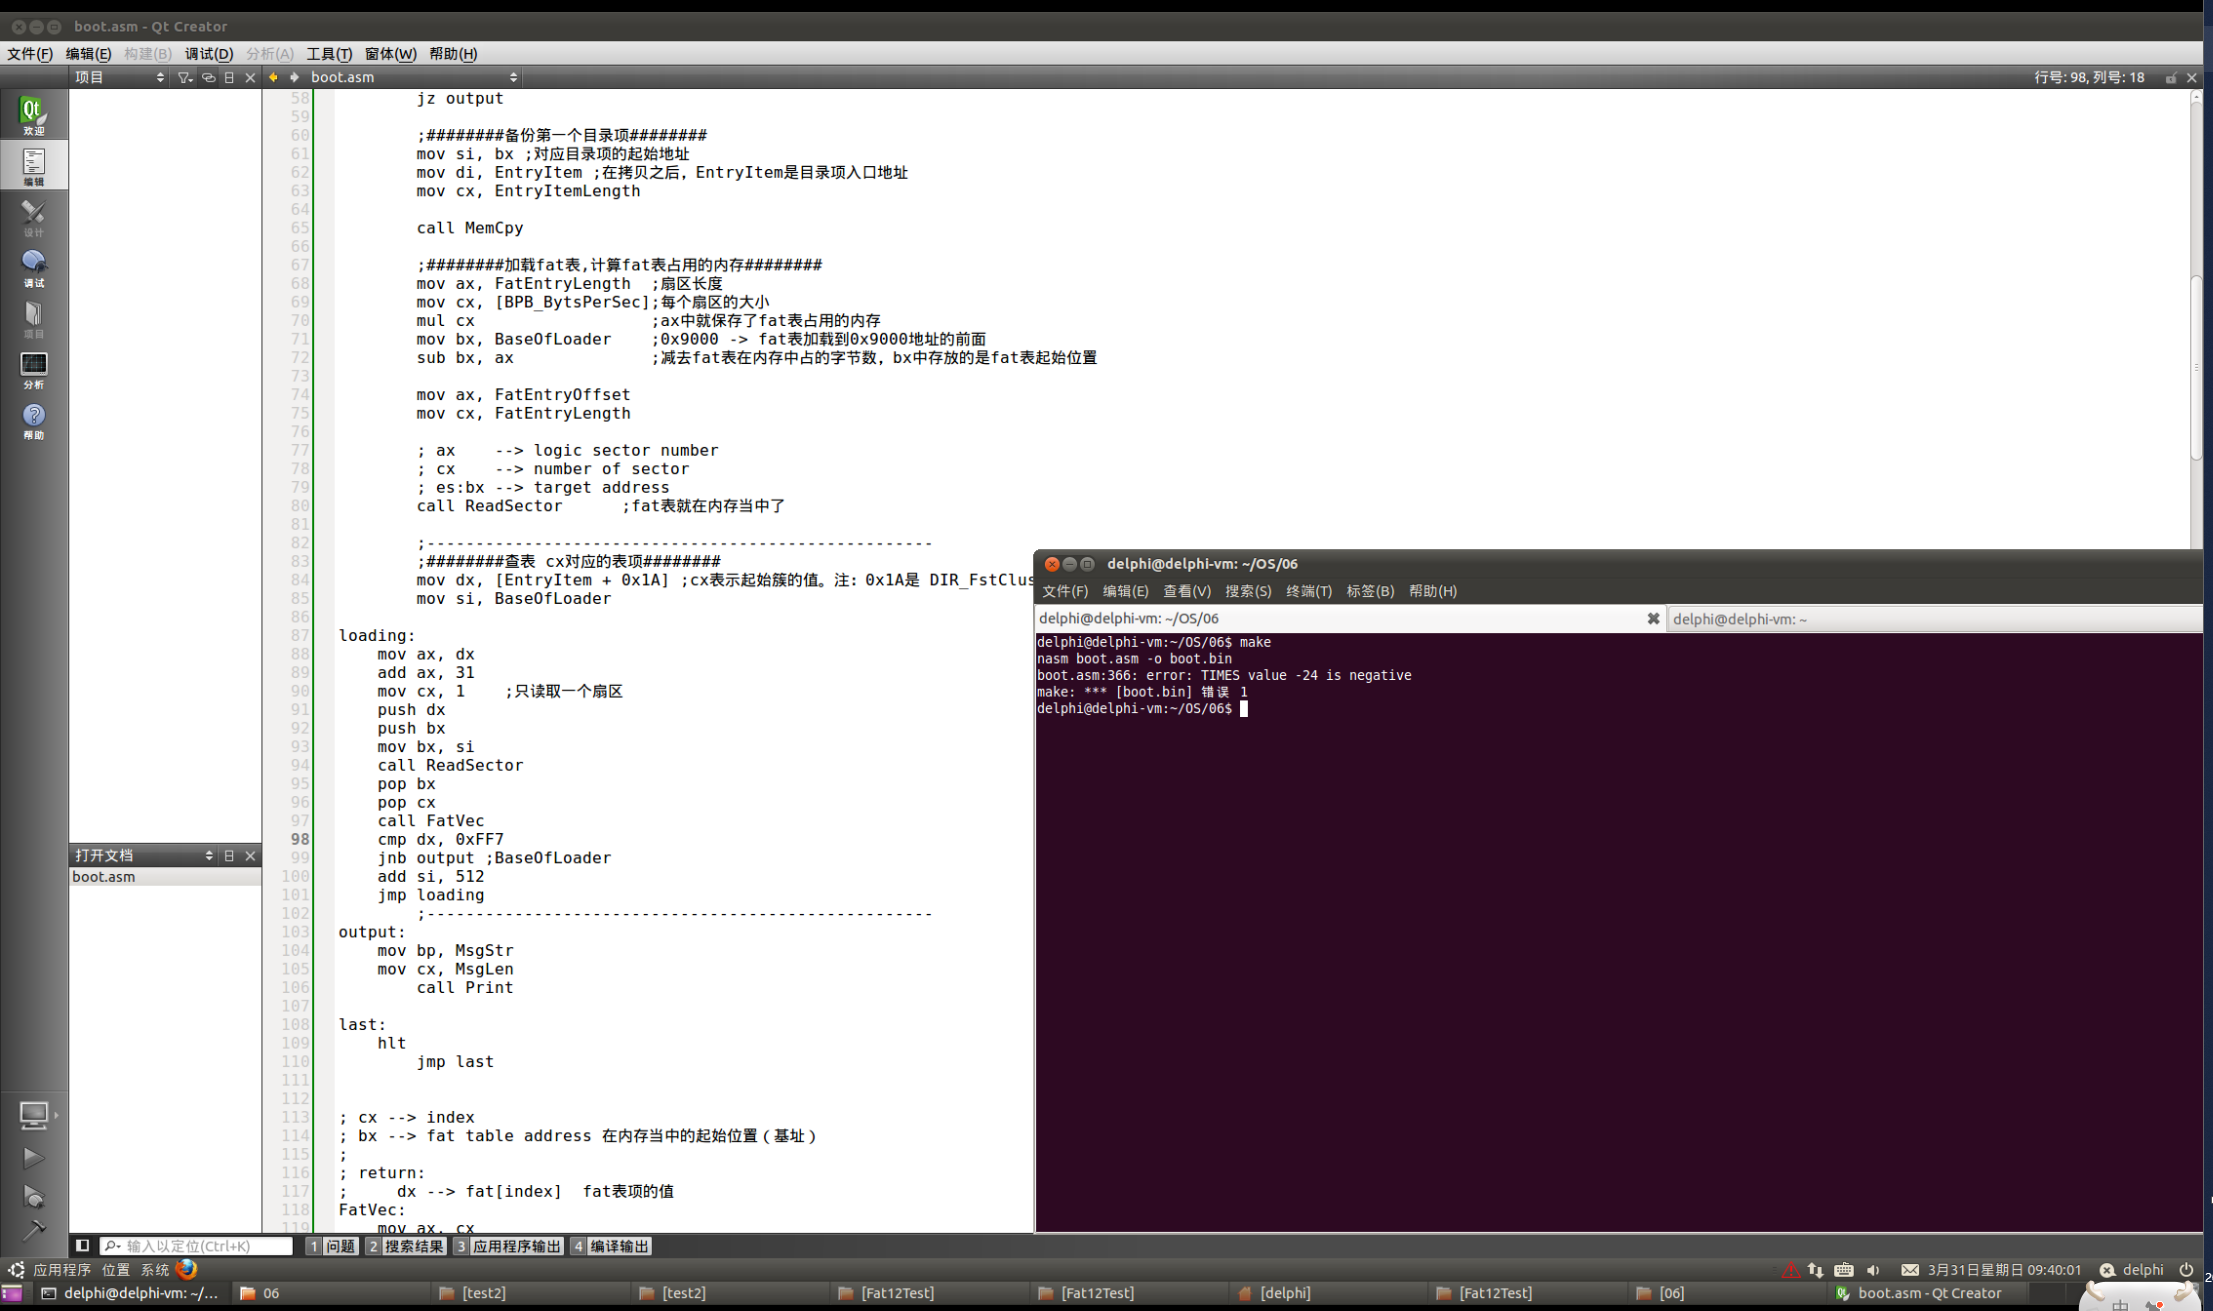Launch Firefox from the bottom panel
Viewport: 2213px width, 1311px height.
tap(187, 1269)
